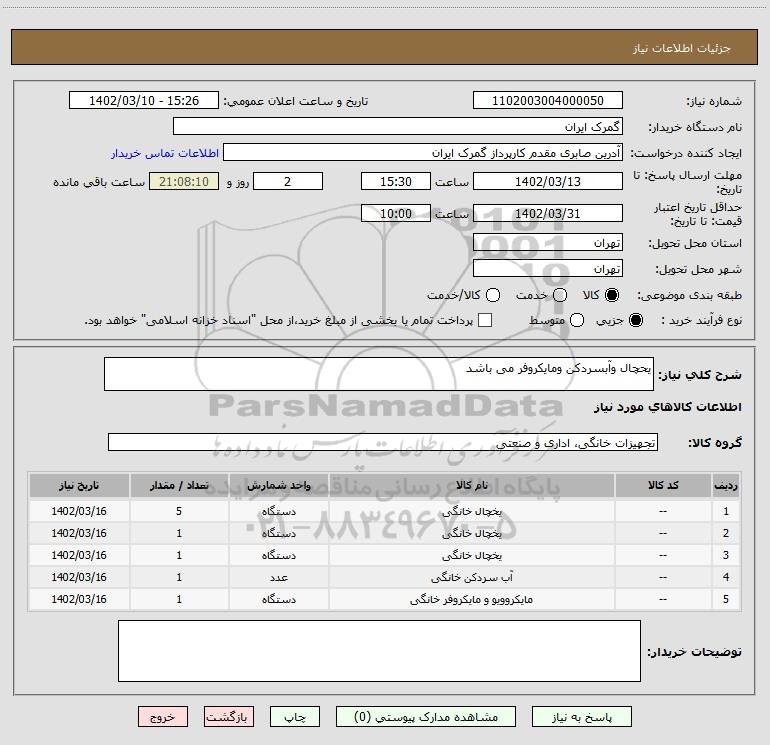This screenshot has width=770, height=745.
Task: Click the توضیحات خریدار text area
Action: [x=379, y=651]
